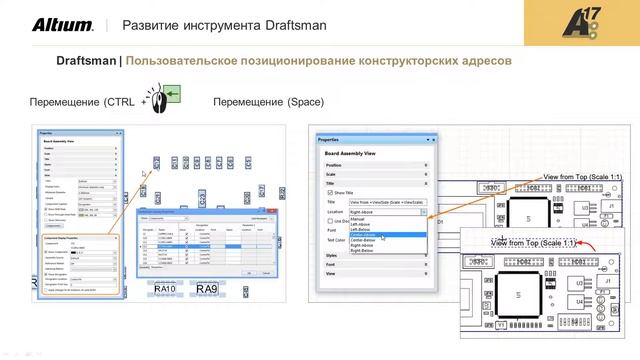The height and width of the screenshot is (360, 640).
Task: Open the panel options arrow beside that close button
Action: click(x=428, y=140)
